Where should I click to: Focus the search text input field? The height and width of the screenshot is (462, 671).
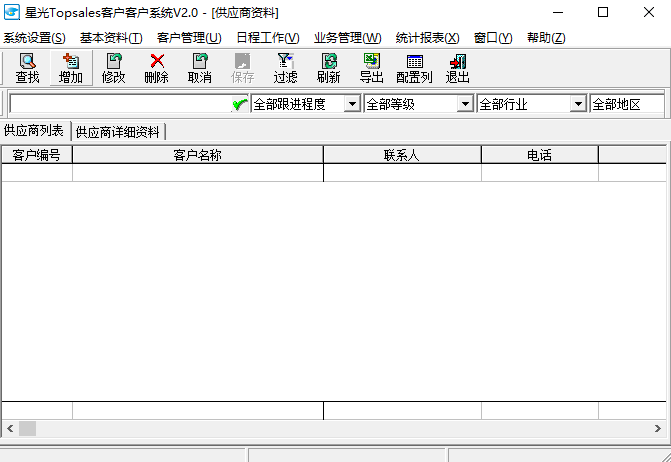121,104
